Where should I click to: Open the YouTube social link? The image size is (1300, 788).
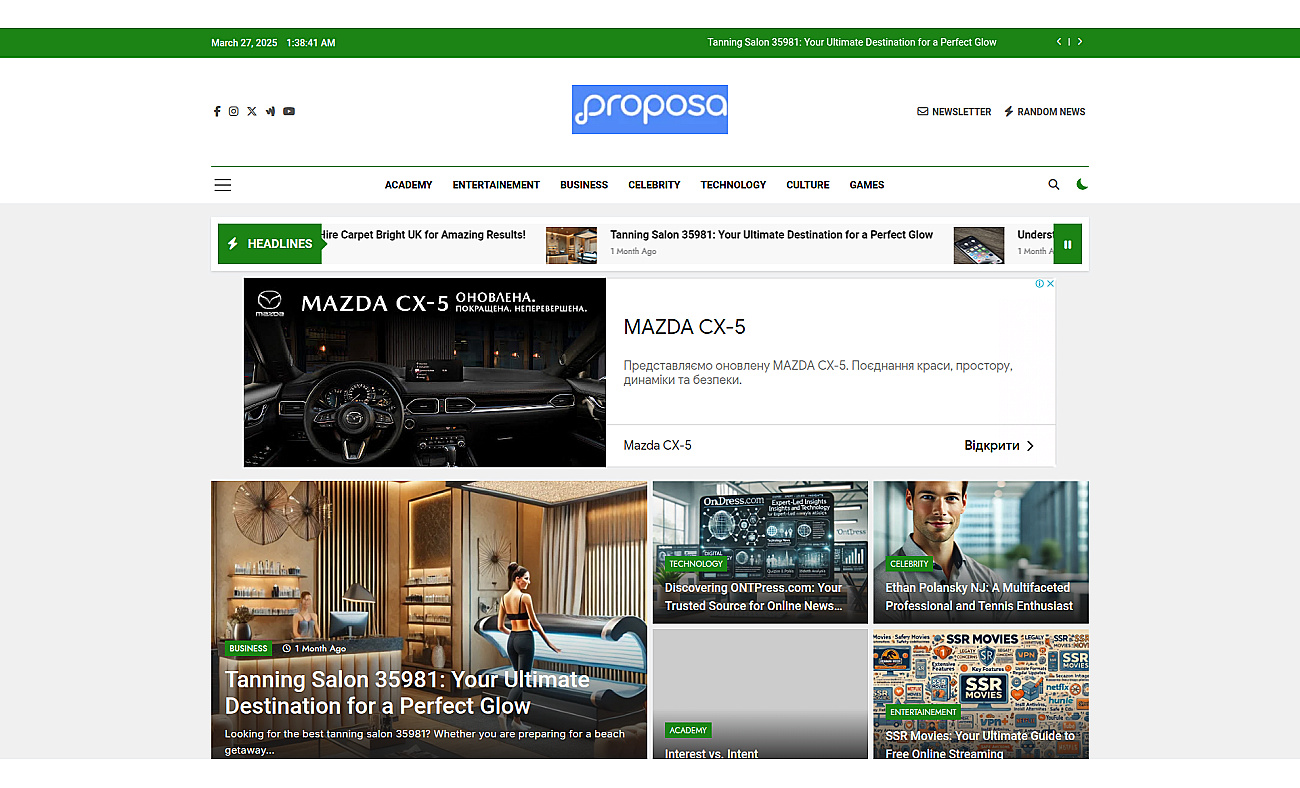coord(289,111)
